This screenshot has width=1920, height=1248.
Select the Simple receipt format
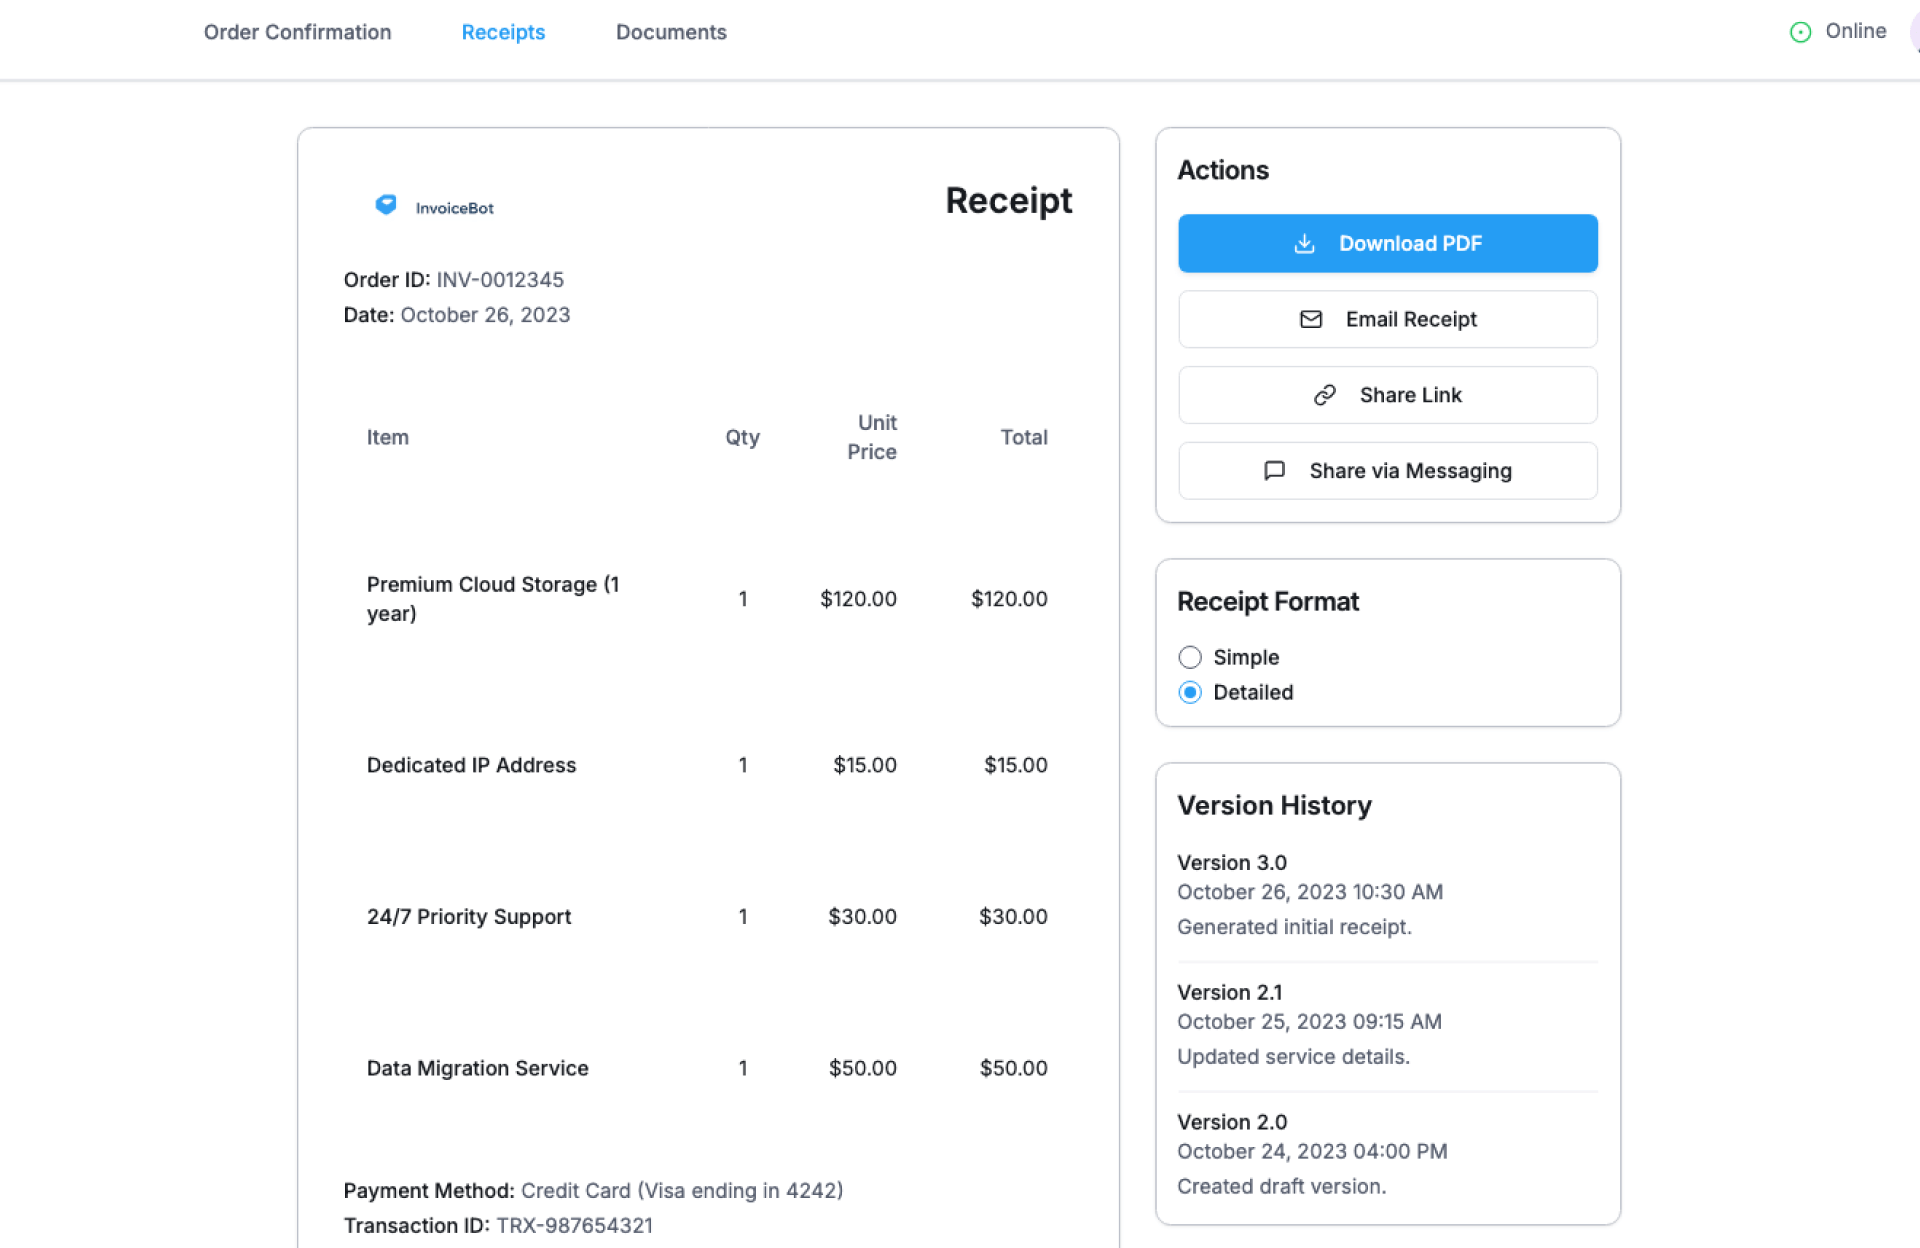tap(1190, 657)
